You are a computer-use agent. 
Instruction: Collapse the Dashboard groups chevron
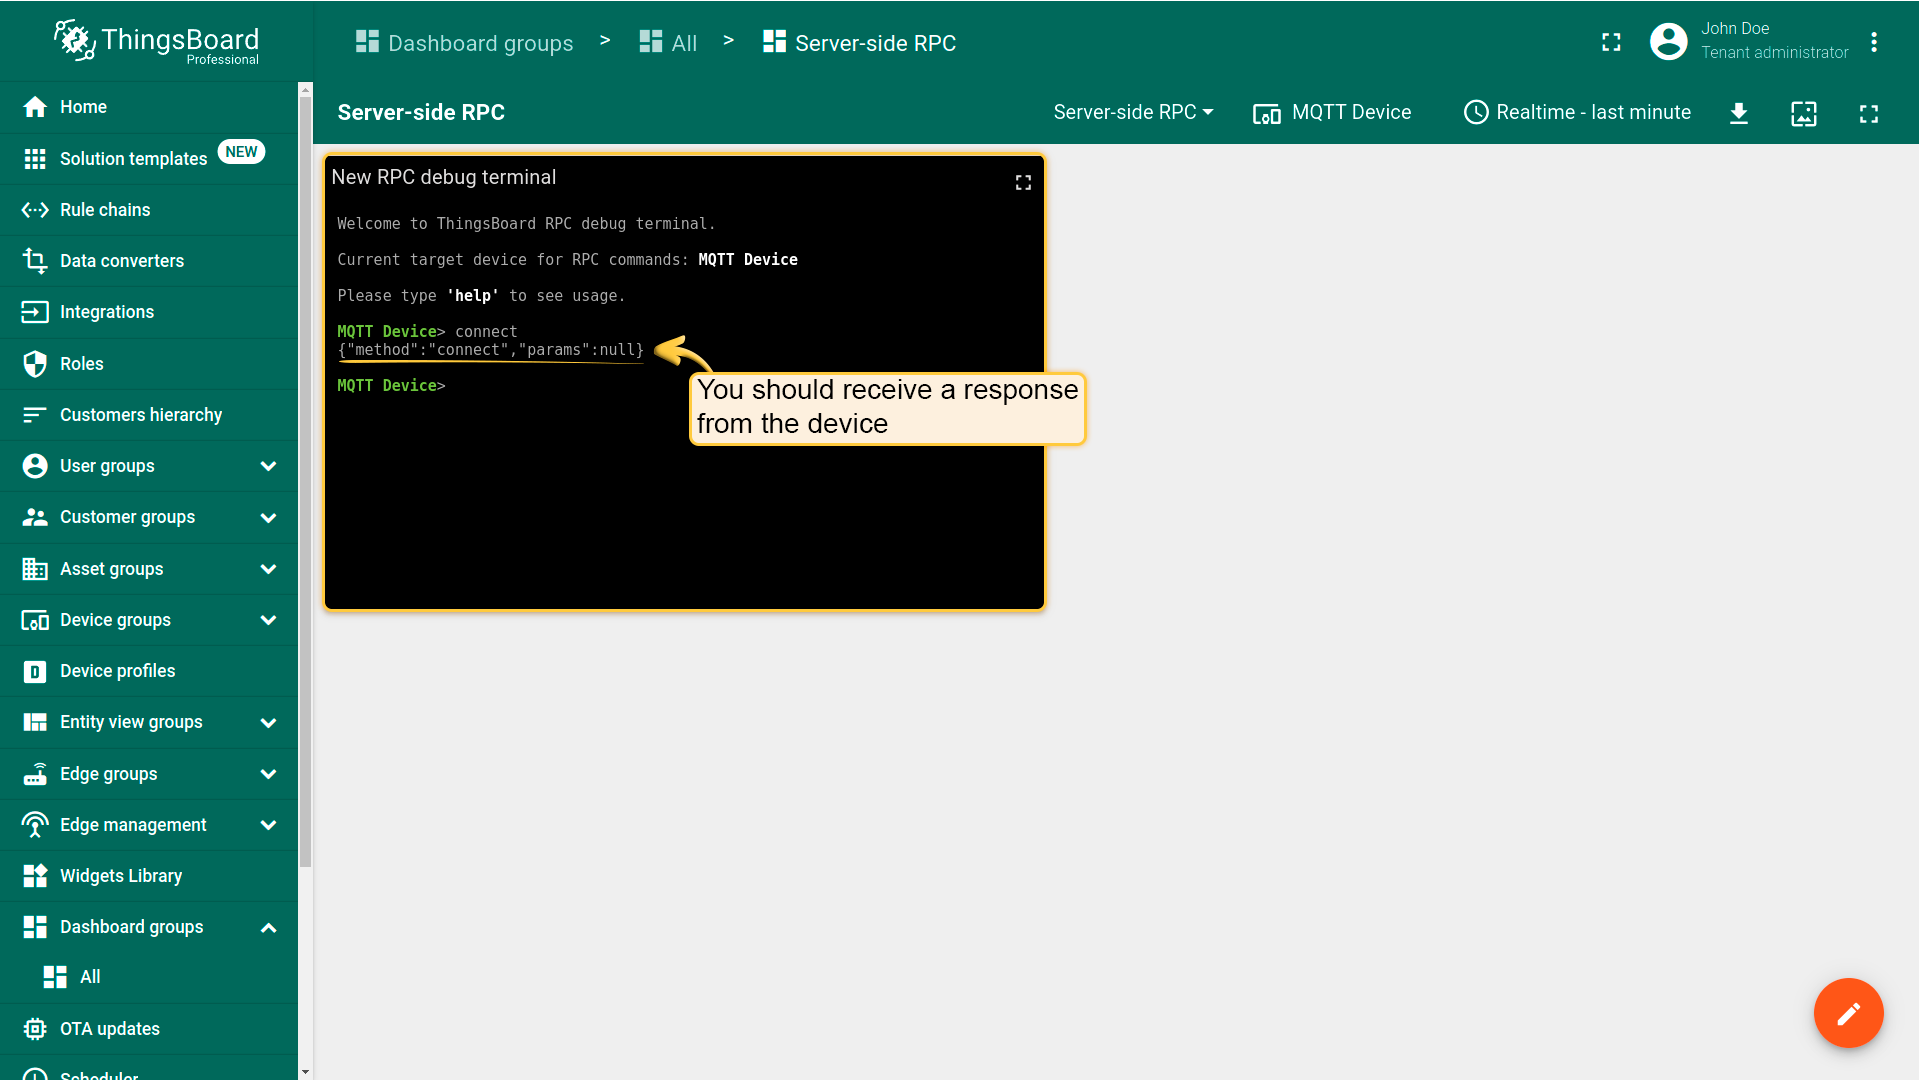[x=268, y=928]
